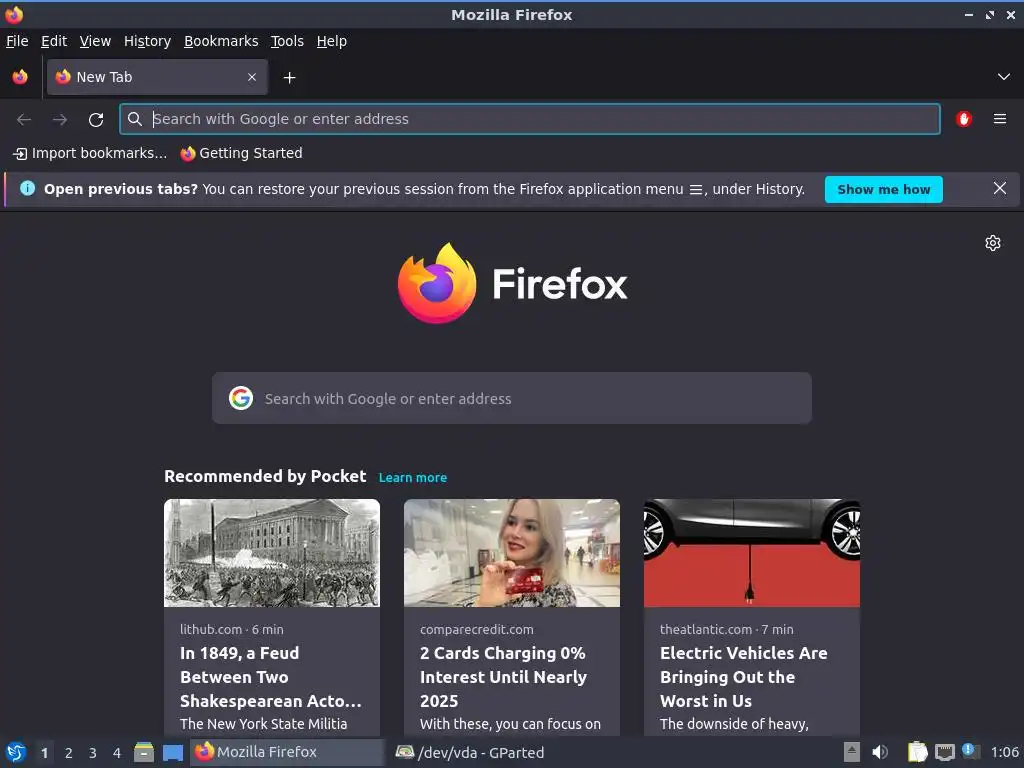Click the taskbar clock showing 1:06

click(x=1004, y=752)
